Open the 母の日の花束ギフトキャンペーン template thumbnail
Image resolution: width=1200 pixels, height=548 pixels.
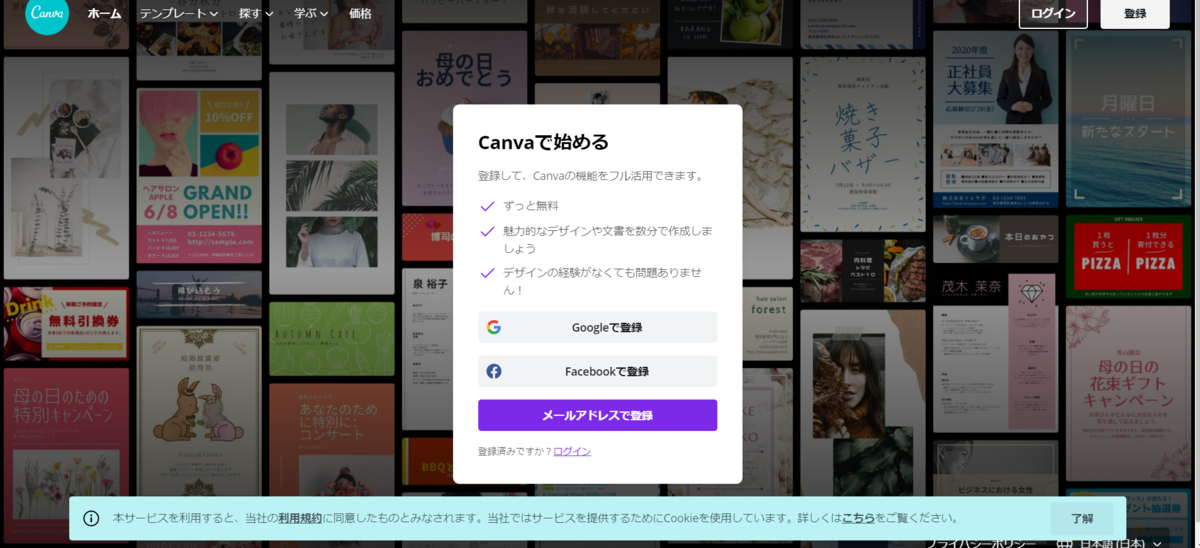(x=1128, y=393)
